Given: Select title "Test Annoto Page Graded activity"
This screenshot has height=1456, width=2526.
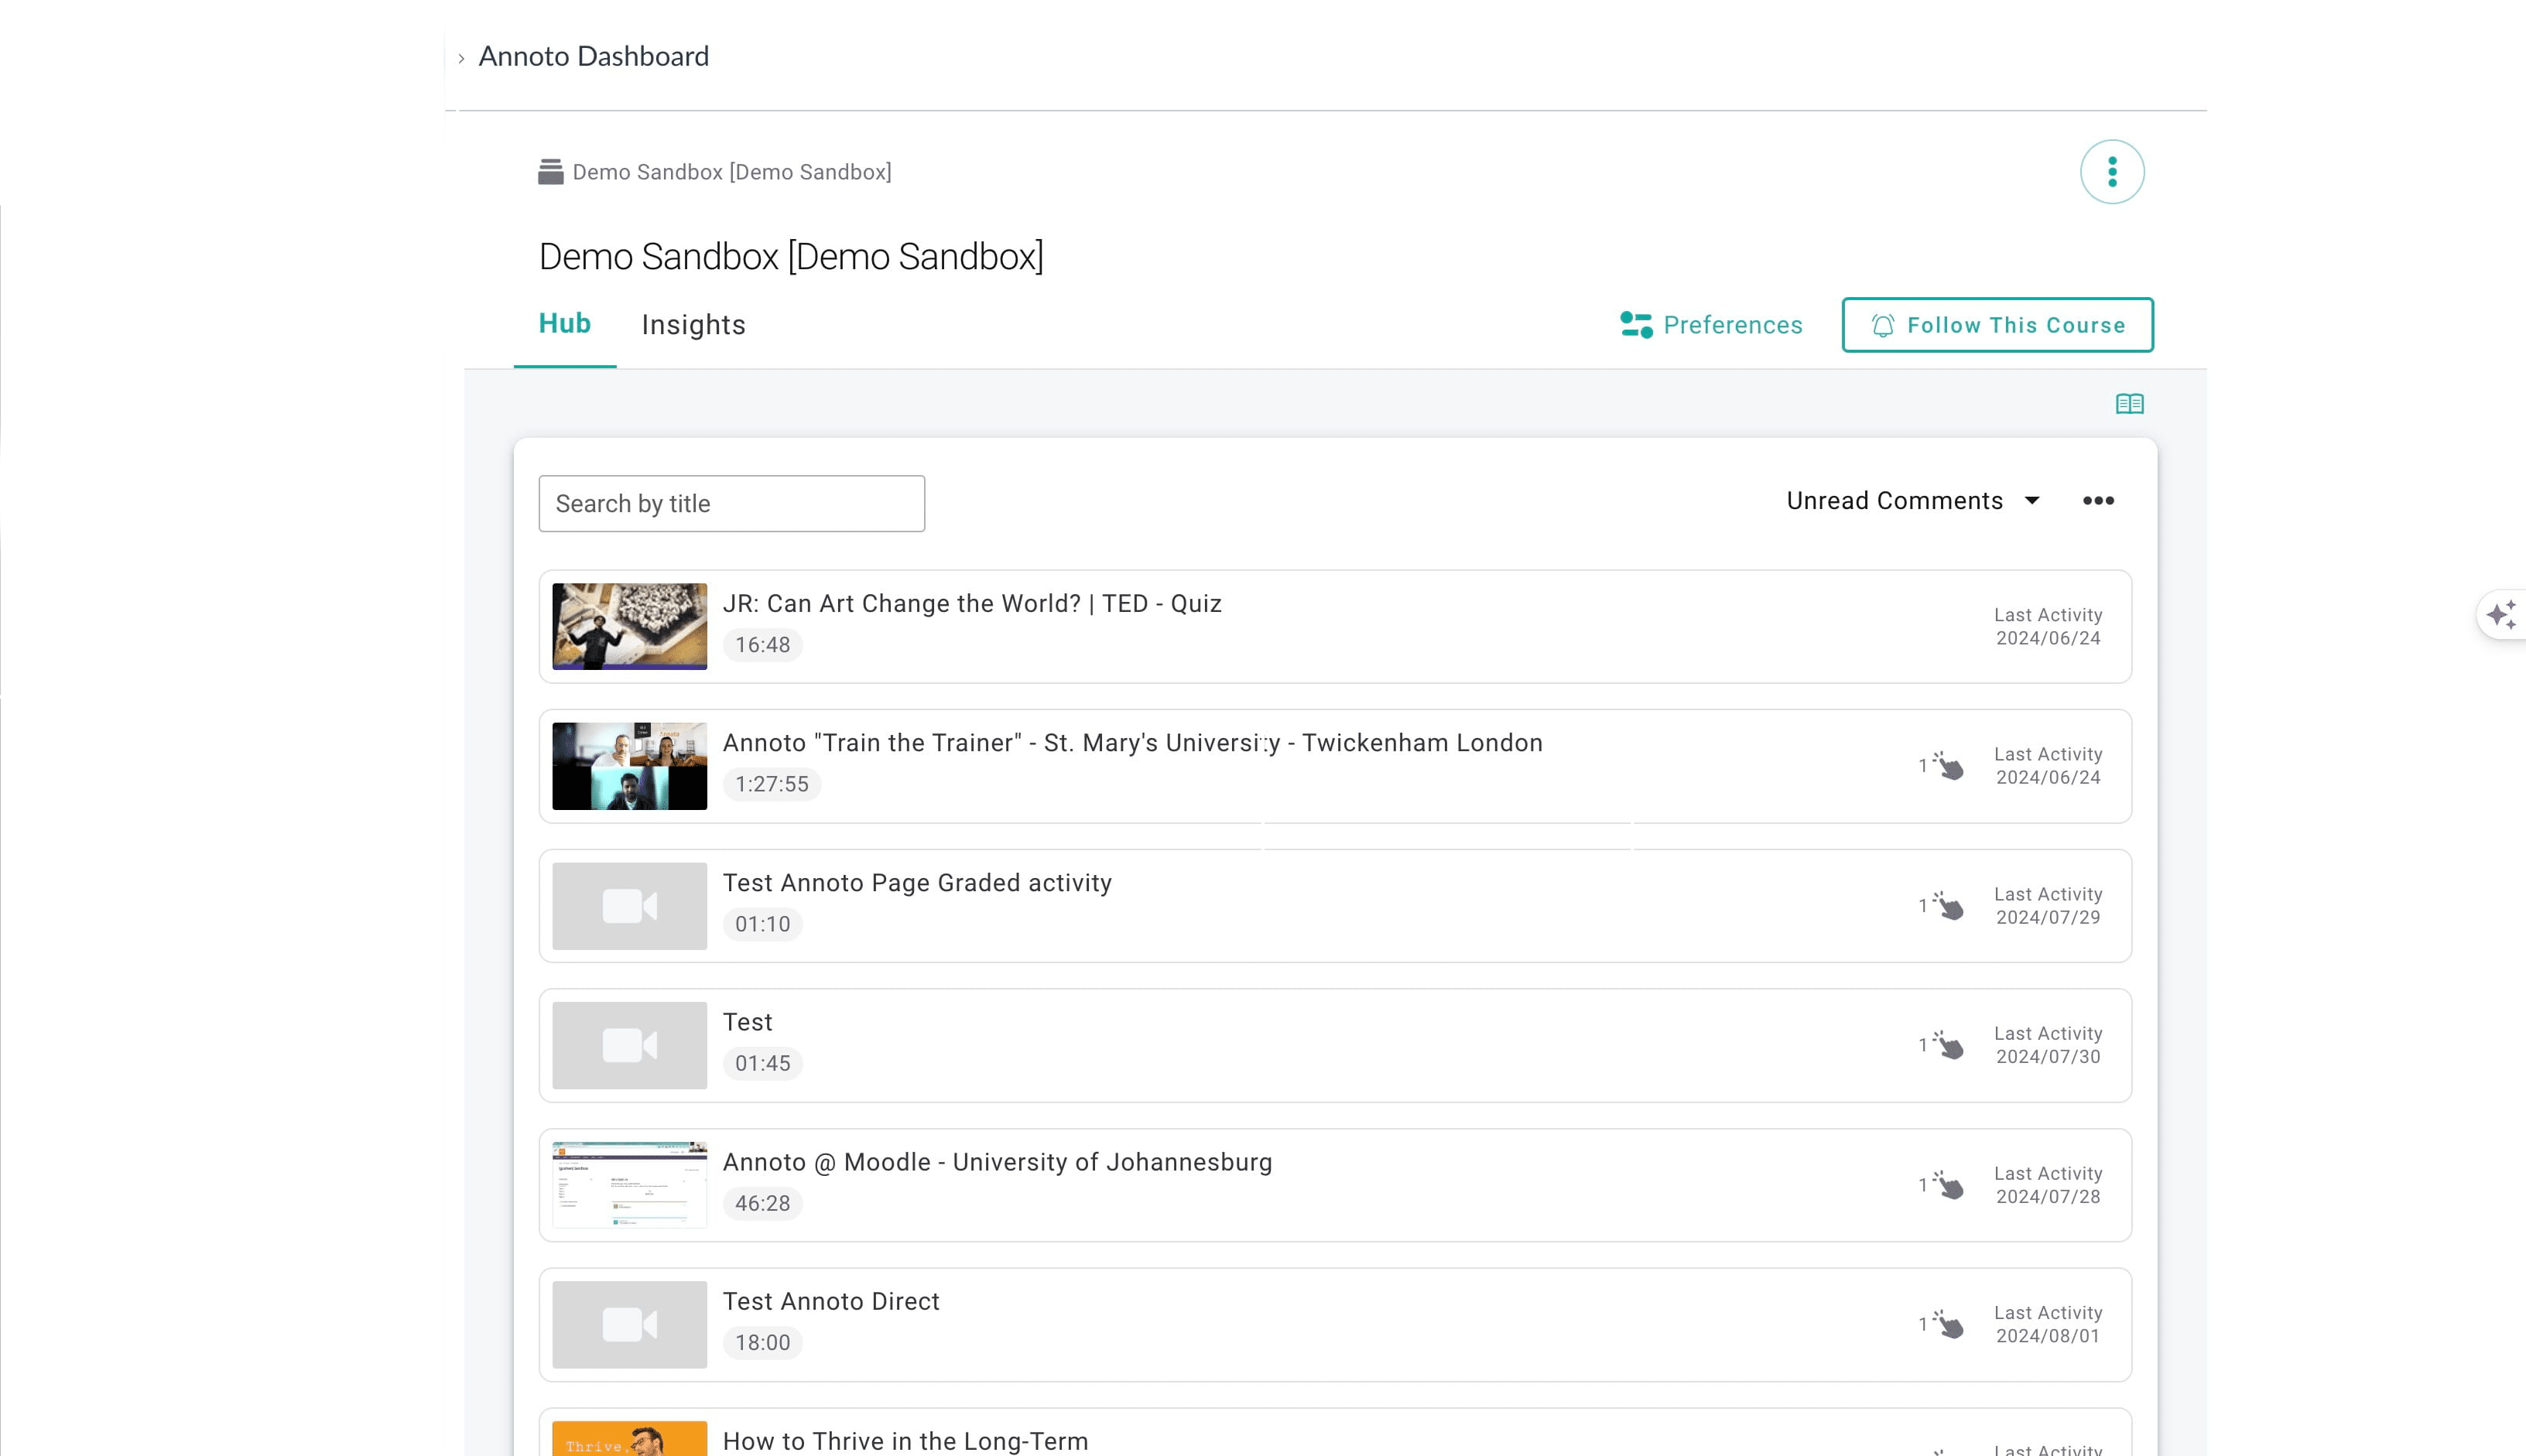Looking at the screenshot, I should coord(917,883).
